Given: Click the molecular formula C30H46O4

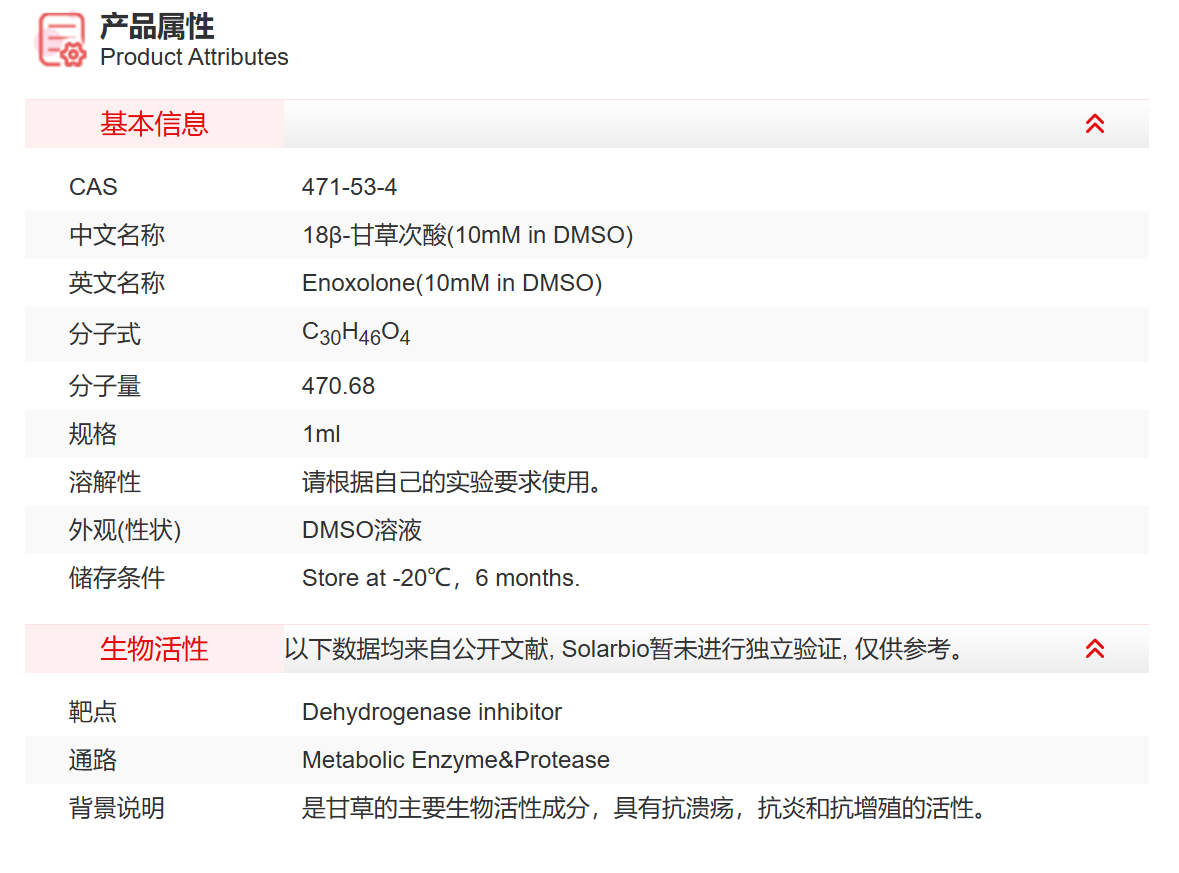Looking at the screenshot, I should coord(356,334).
